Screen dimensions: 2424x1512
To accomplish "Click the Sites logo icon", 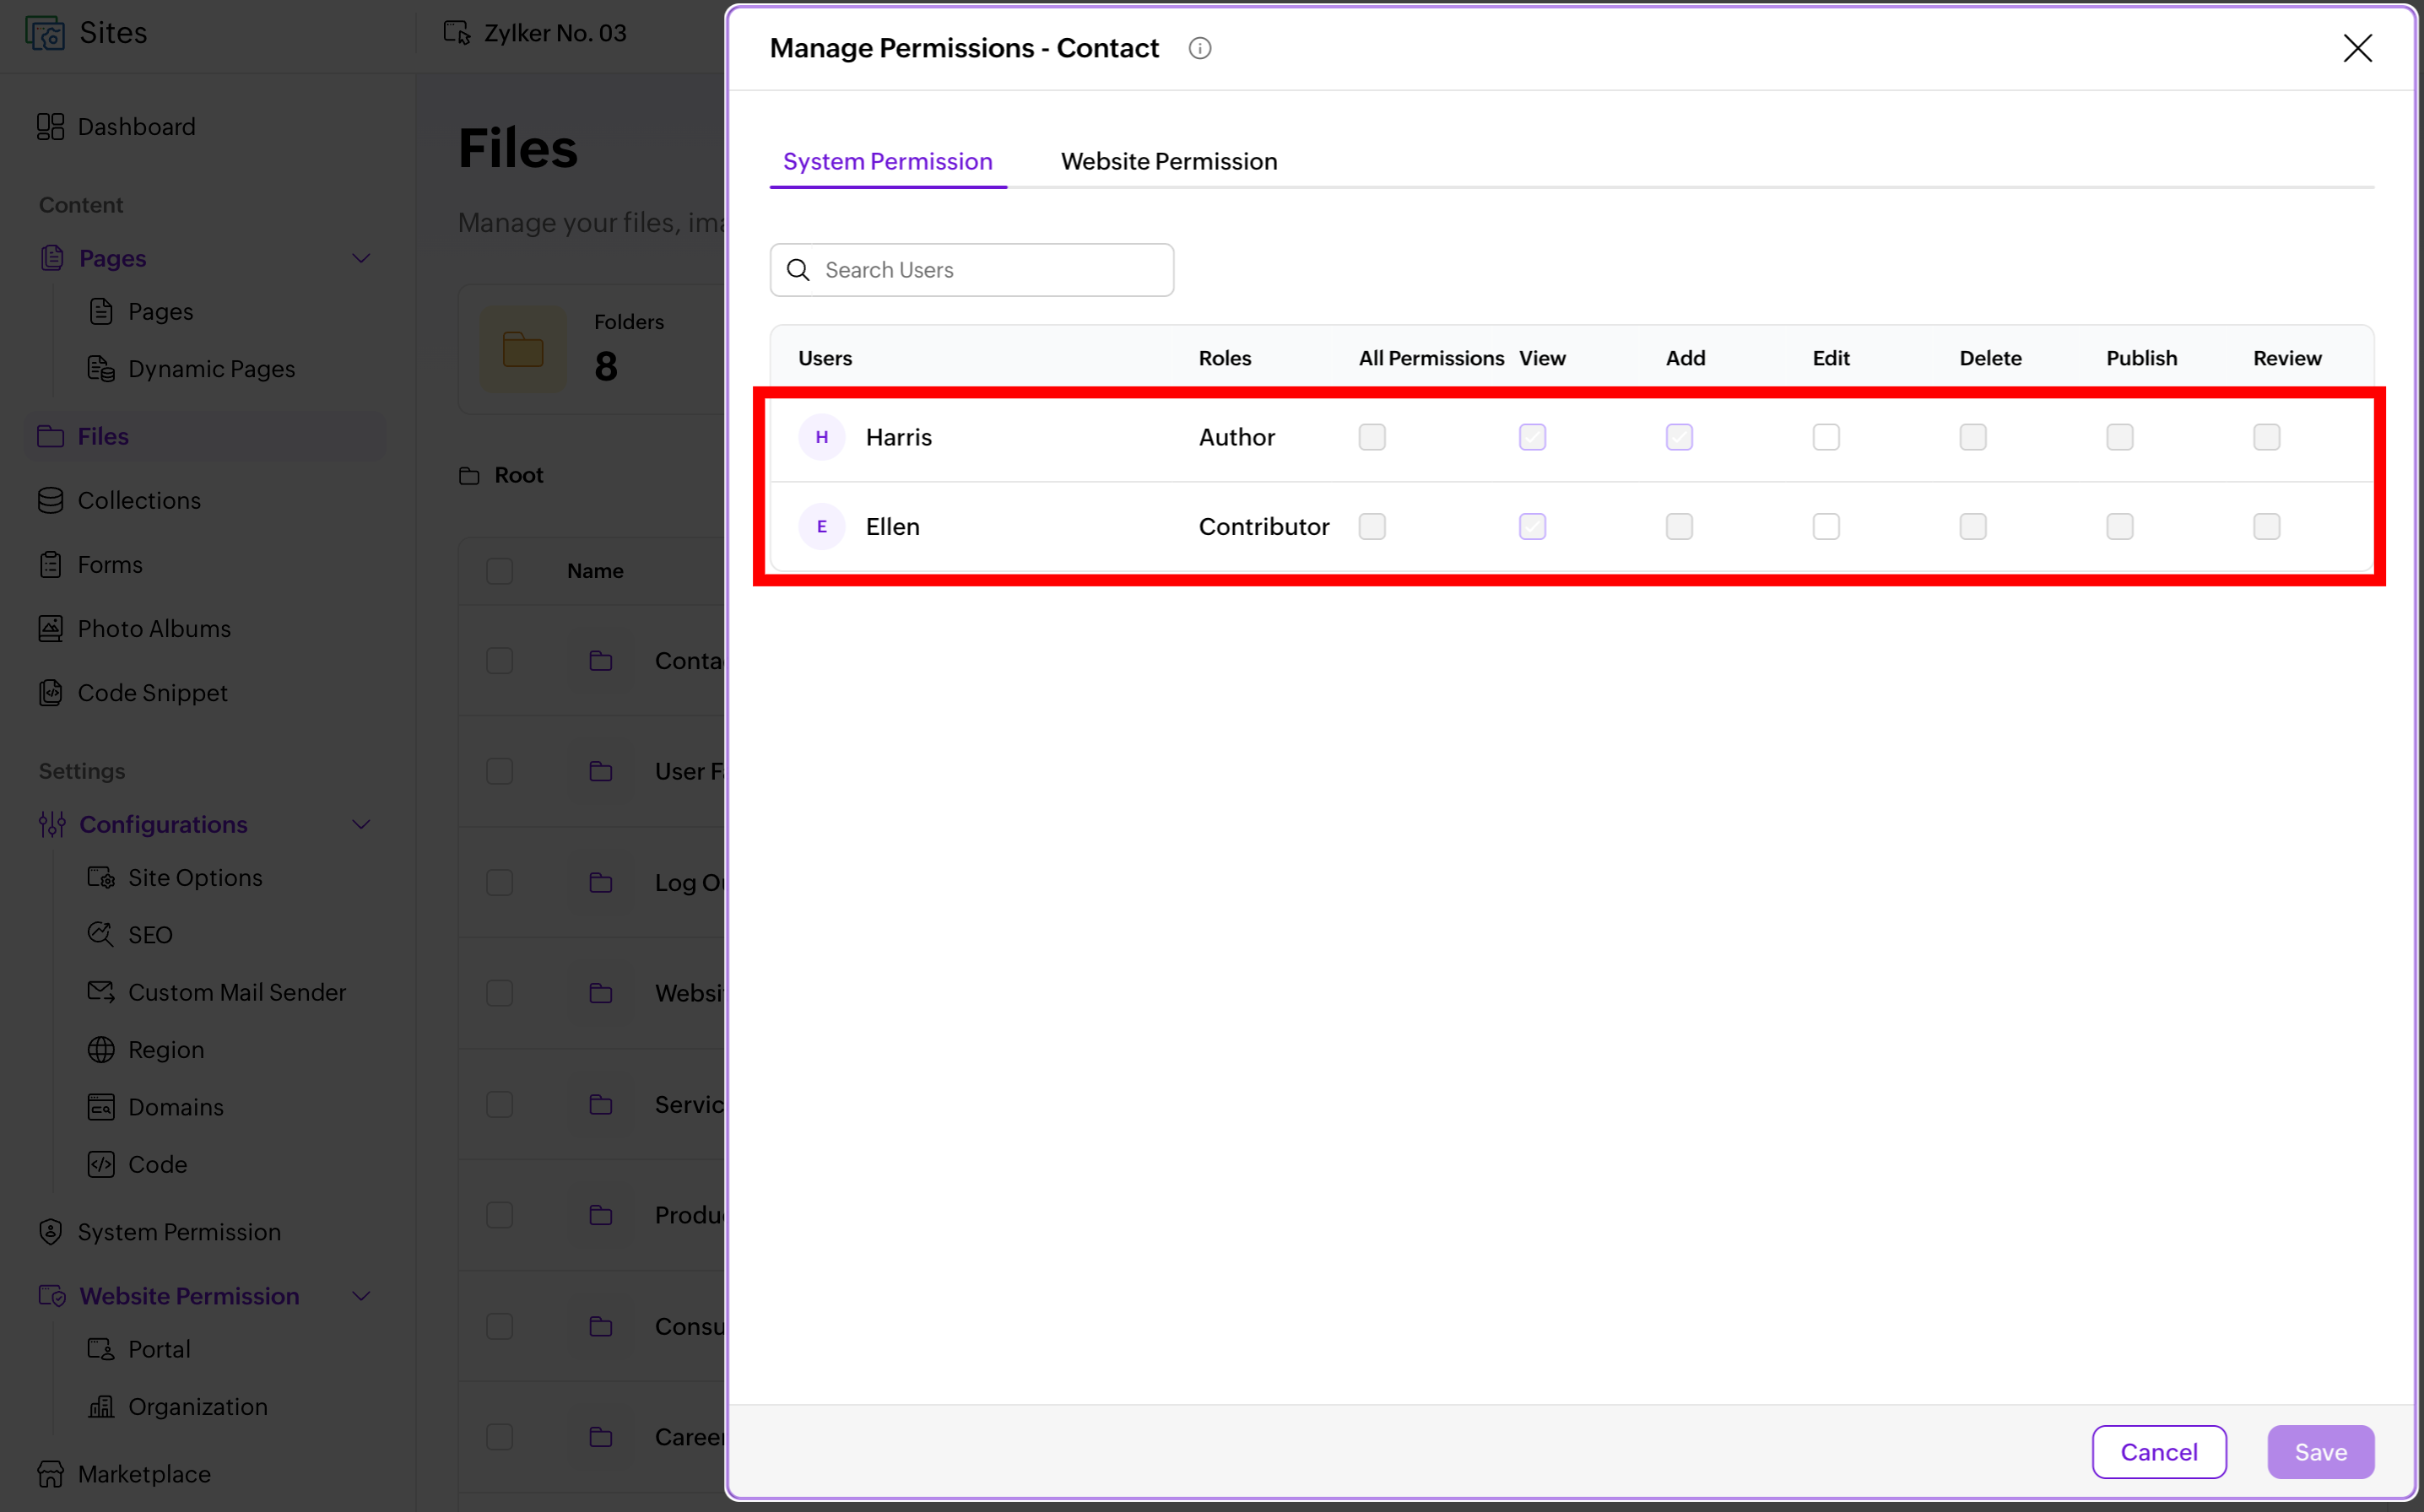I will (44, 33).
